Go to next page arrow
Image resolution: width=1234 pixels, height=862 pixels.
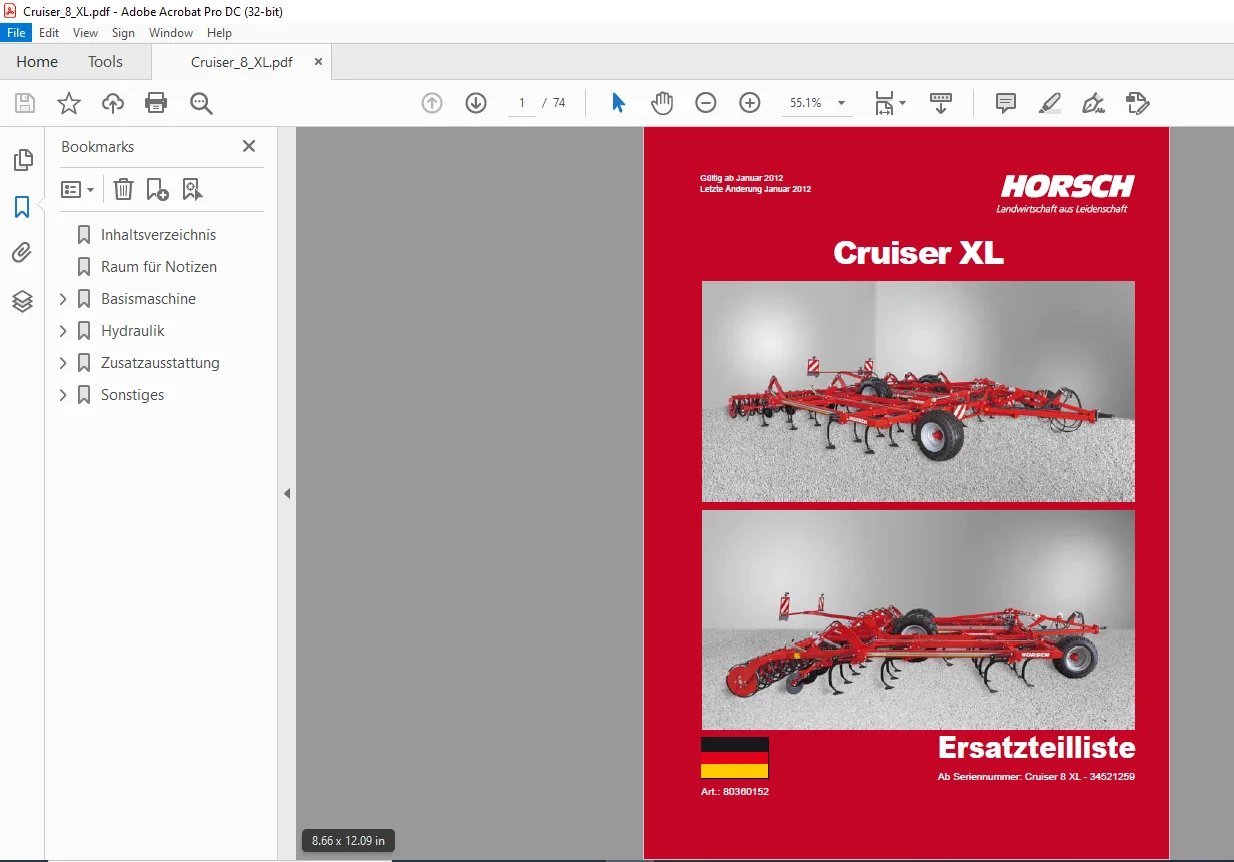tap(476, 103)
